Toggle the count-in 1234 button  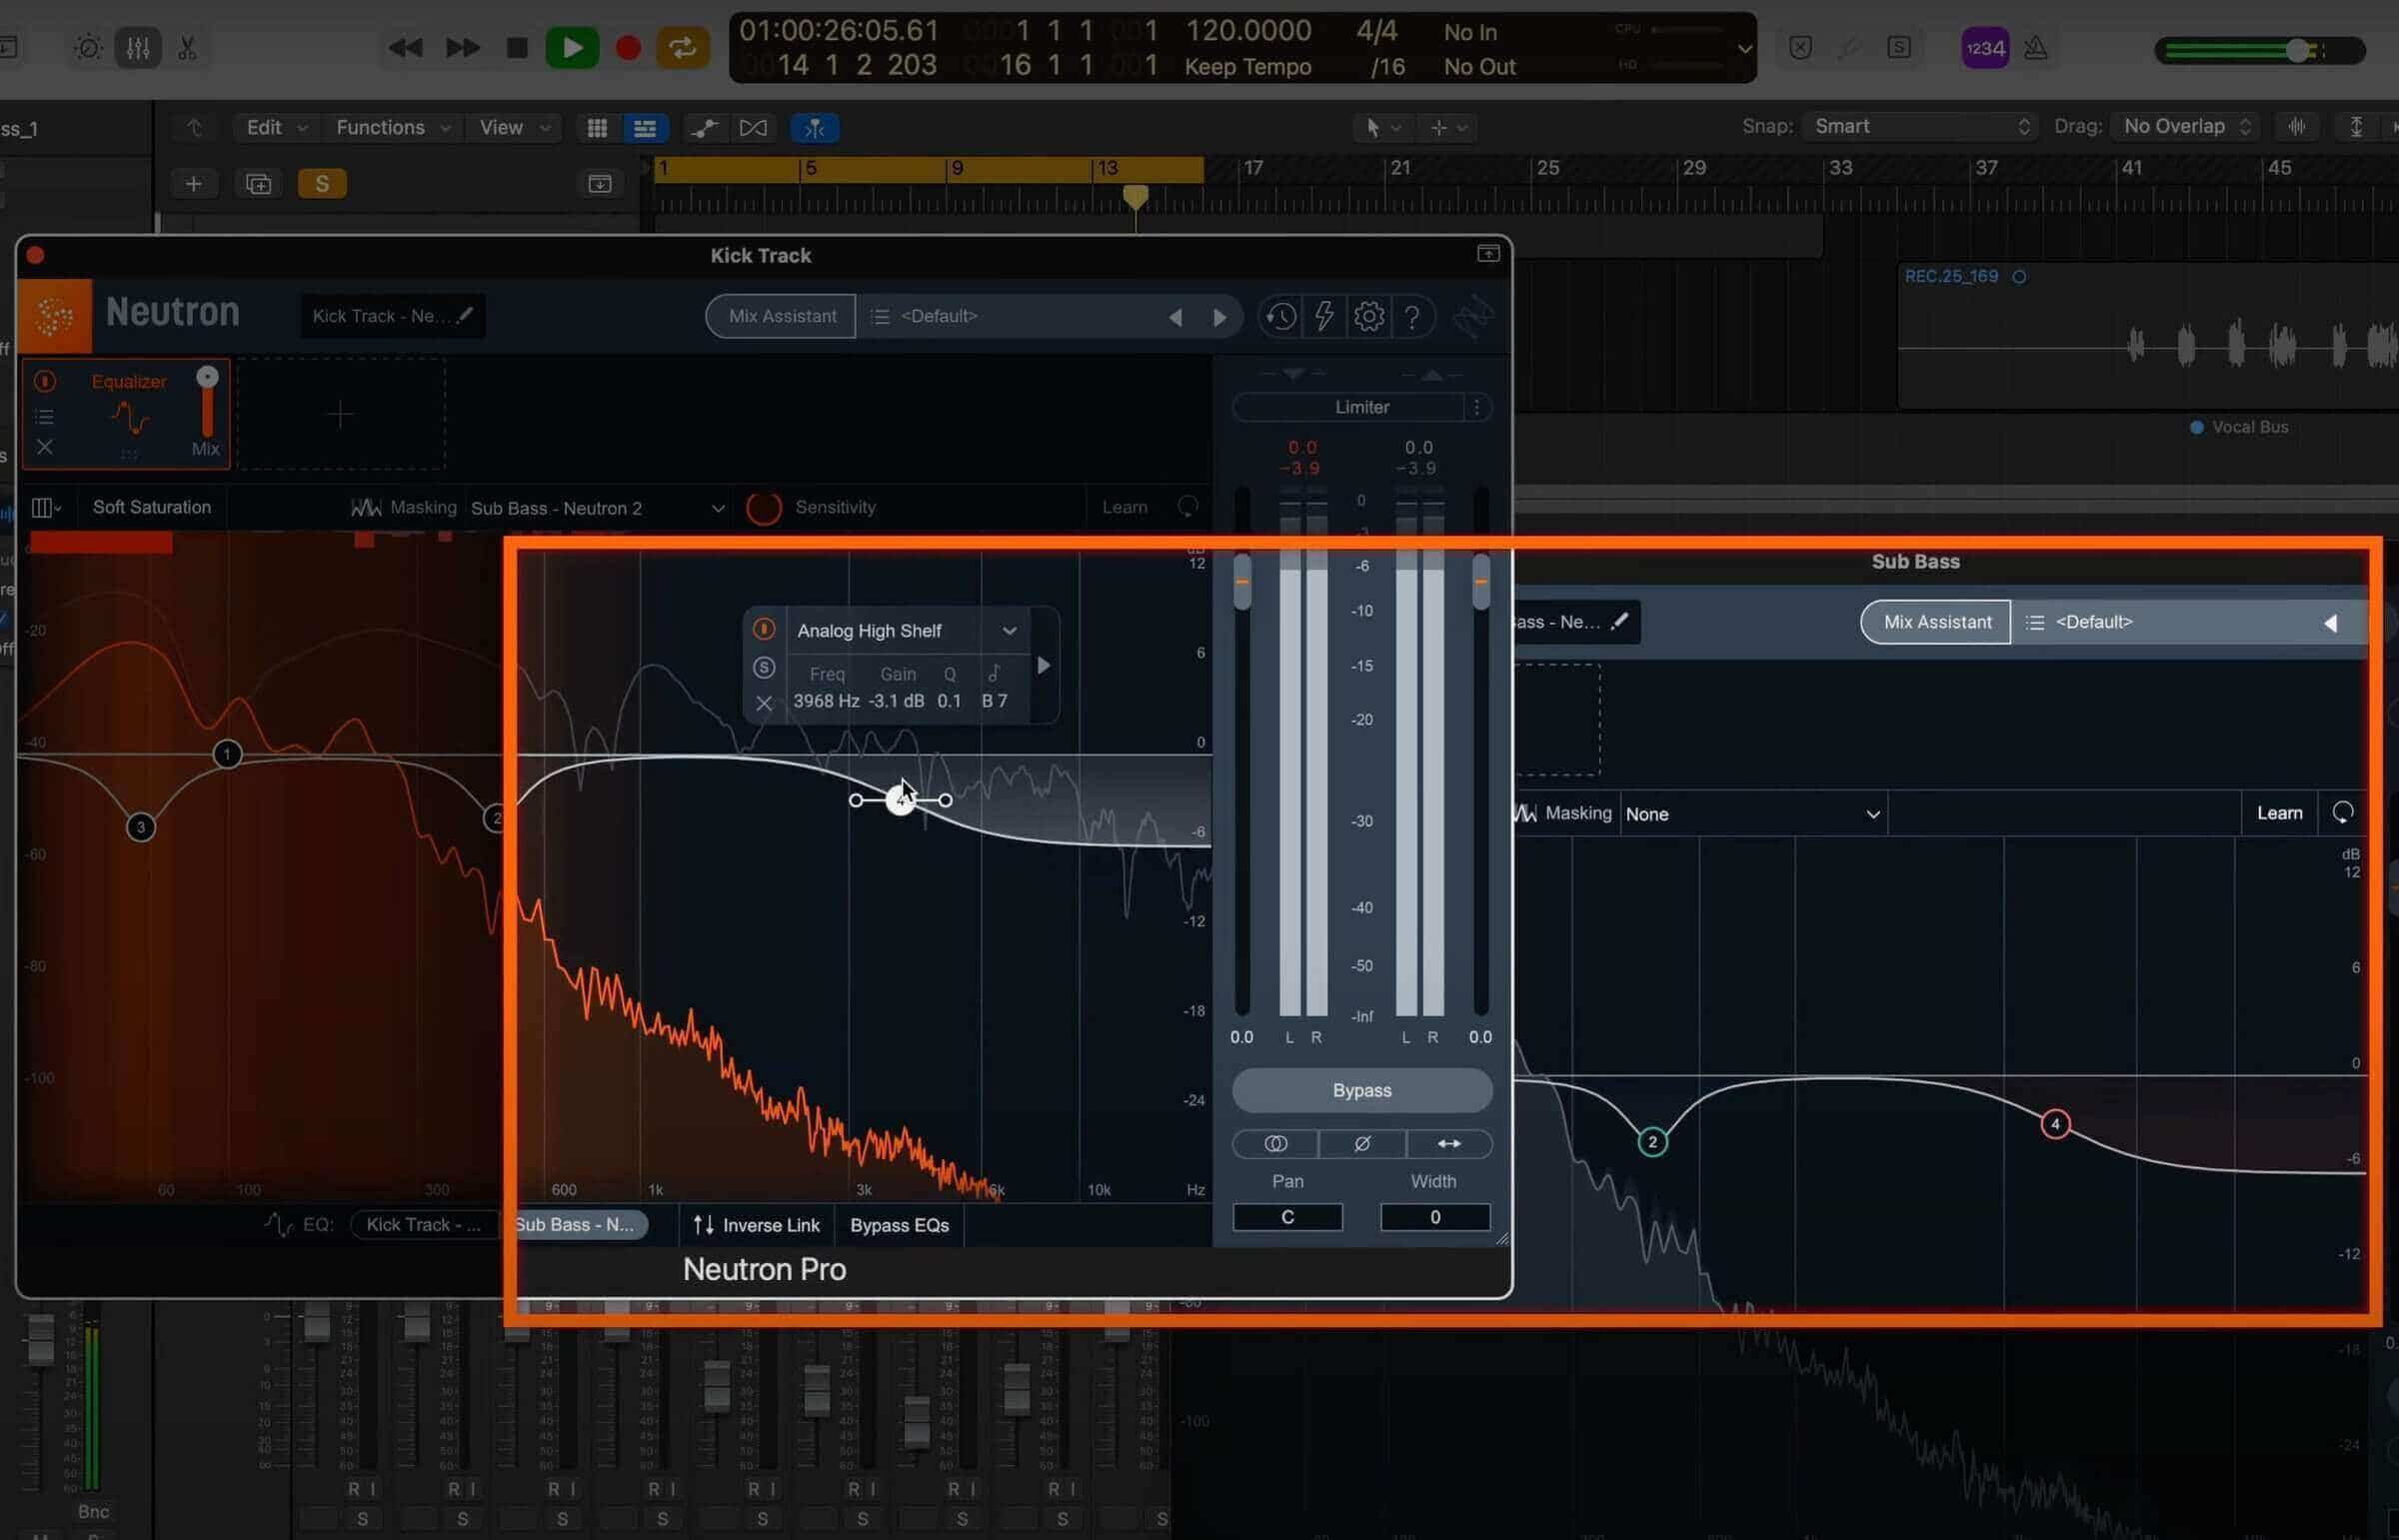(x=1984, y=48)
